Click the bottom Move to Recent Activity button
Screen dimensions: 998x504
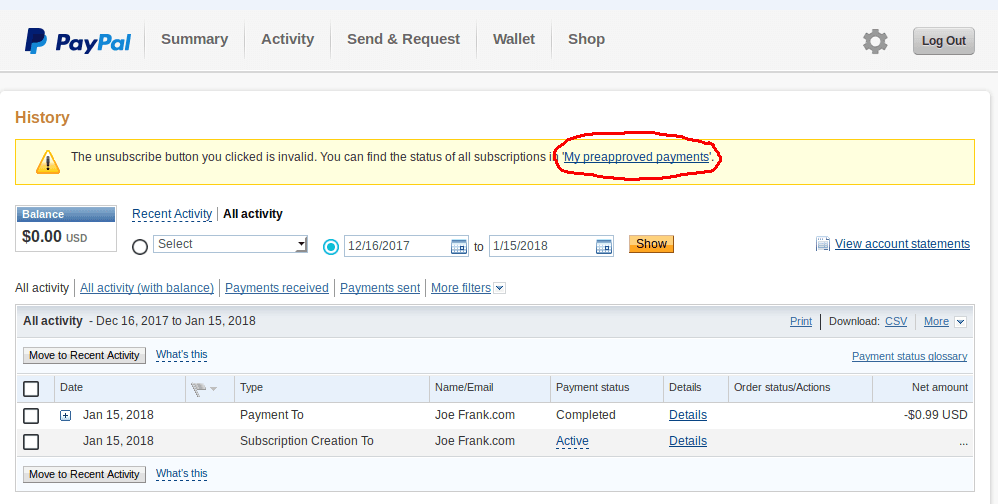point(84,475)
